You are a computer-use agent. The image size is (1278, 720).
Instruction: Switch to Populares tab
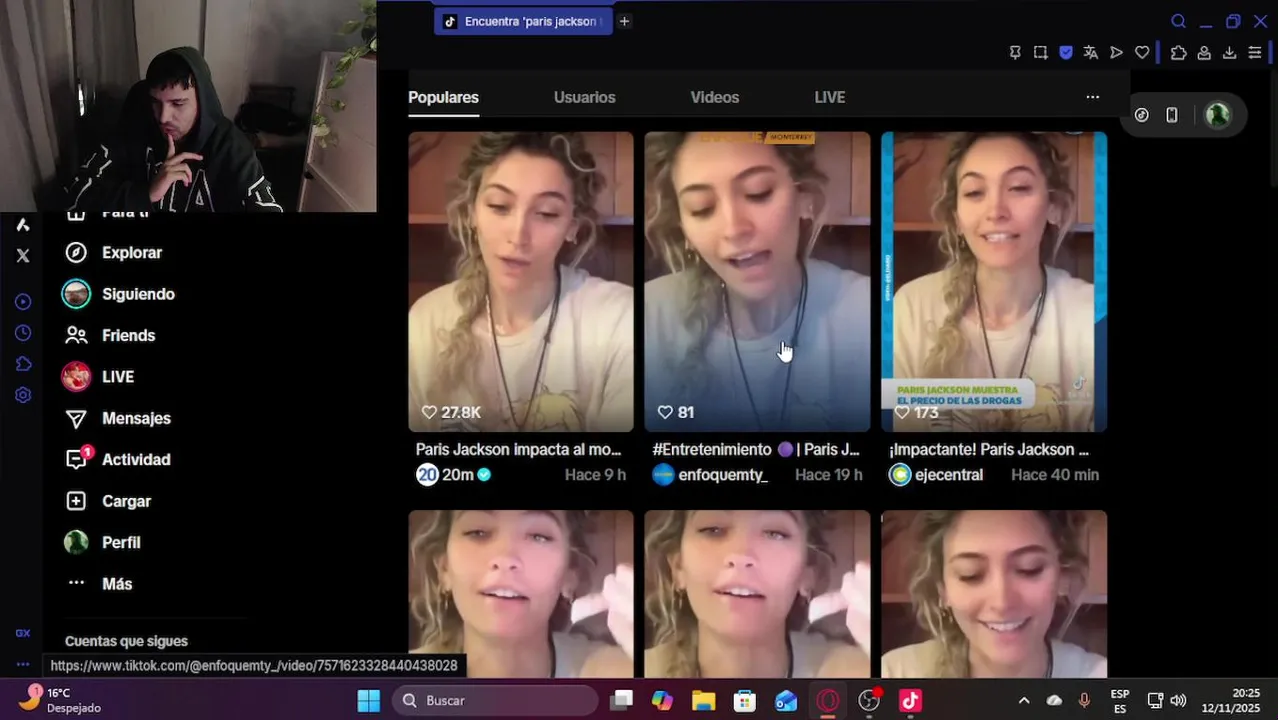pyautogui.click(x=443, y=98)
